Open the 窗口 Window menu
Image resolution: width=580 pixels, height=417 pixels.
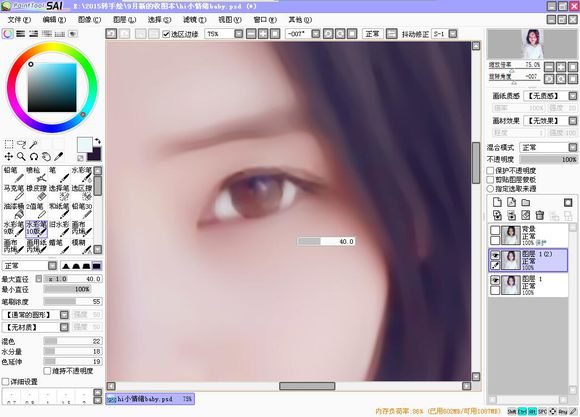coord(265,20)
